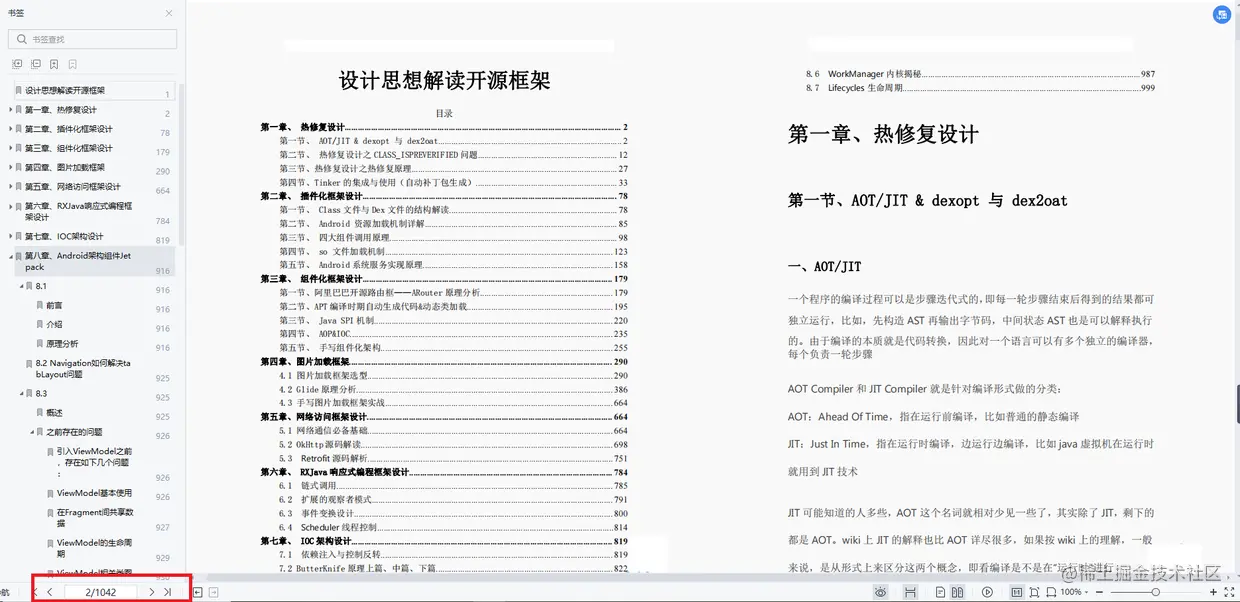Add a new bookmark icon
The width and height of the screenshot is (1240, 602).
54,64
